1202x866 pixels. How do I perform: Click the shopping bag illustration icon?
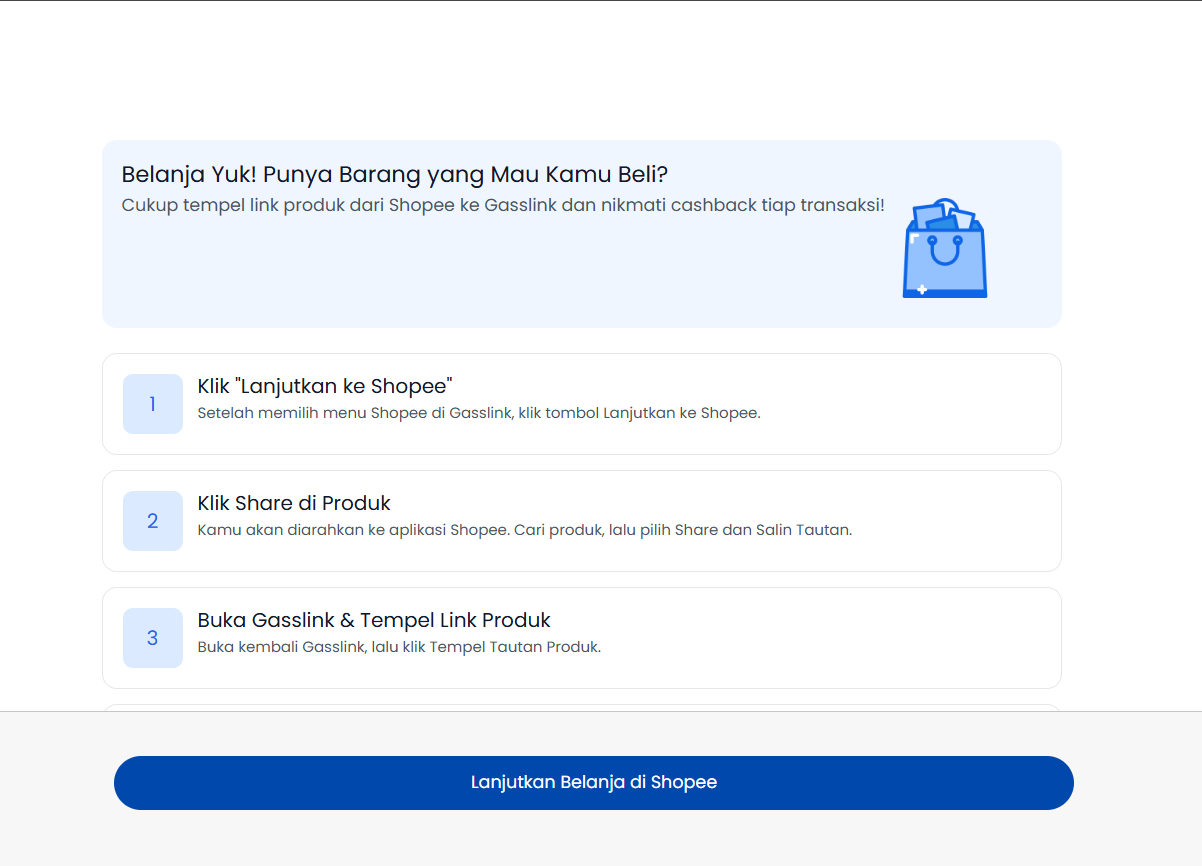click(x=944, y=249)
